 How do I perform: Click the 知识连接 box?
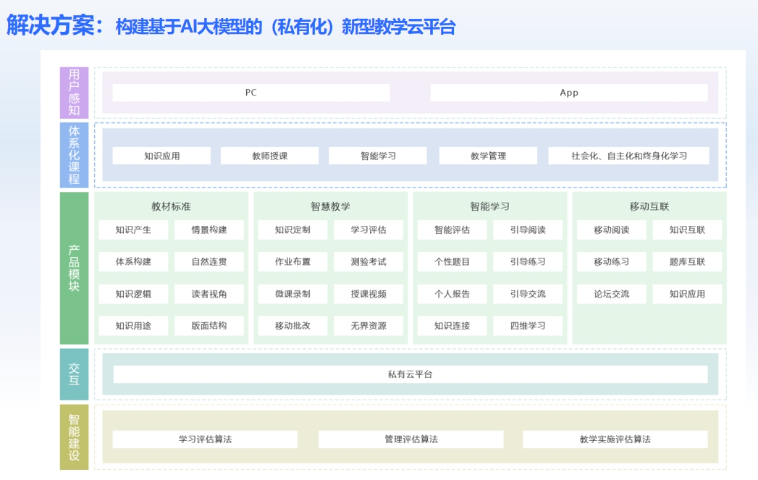(x=452, y=326)
